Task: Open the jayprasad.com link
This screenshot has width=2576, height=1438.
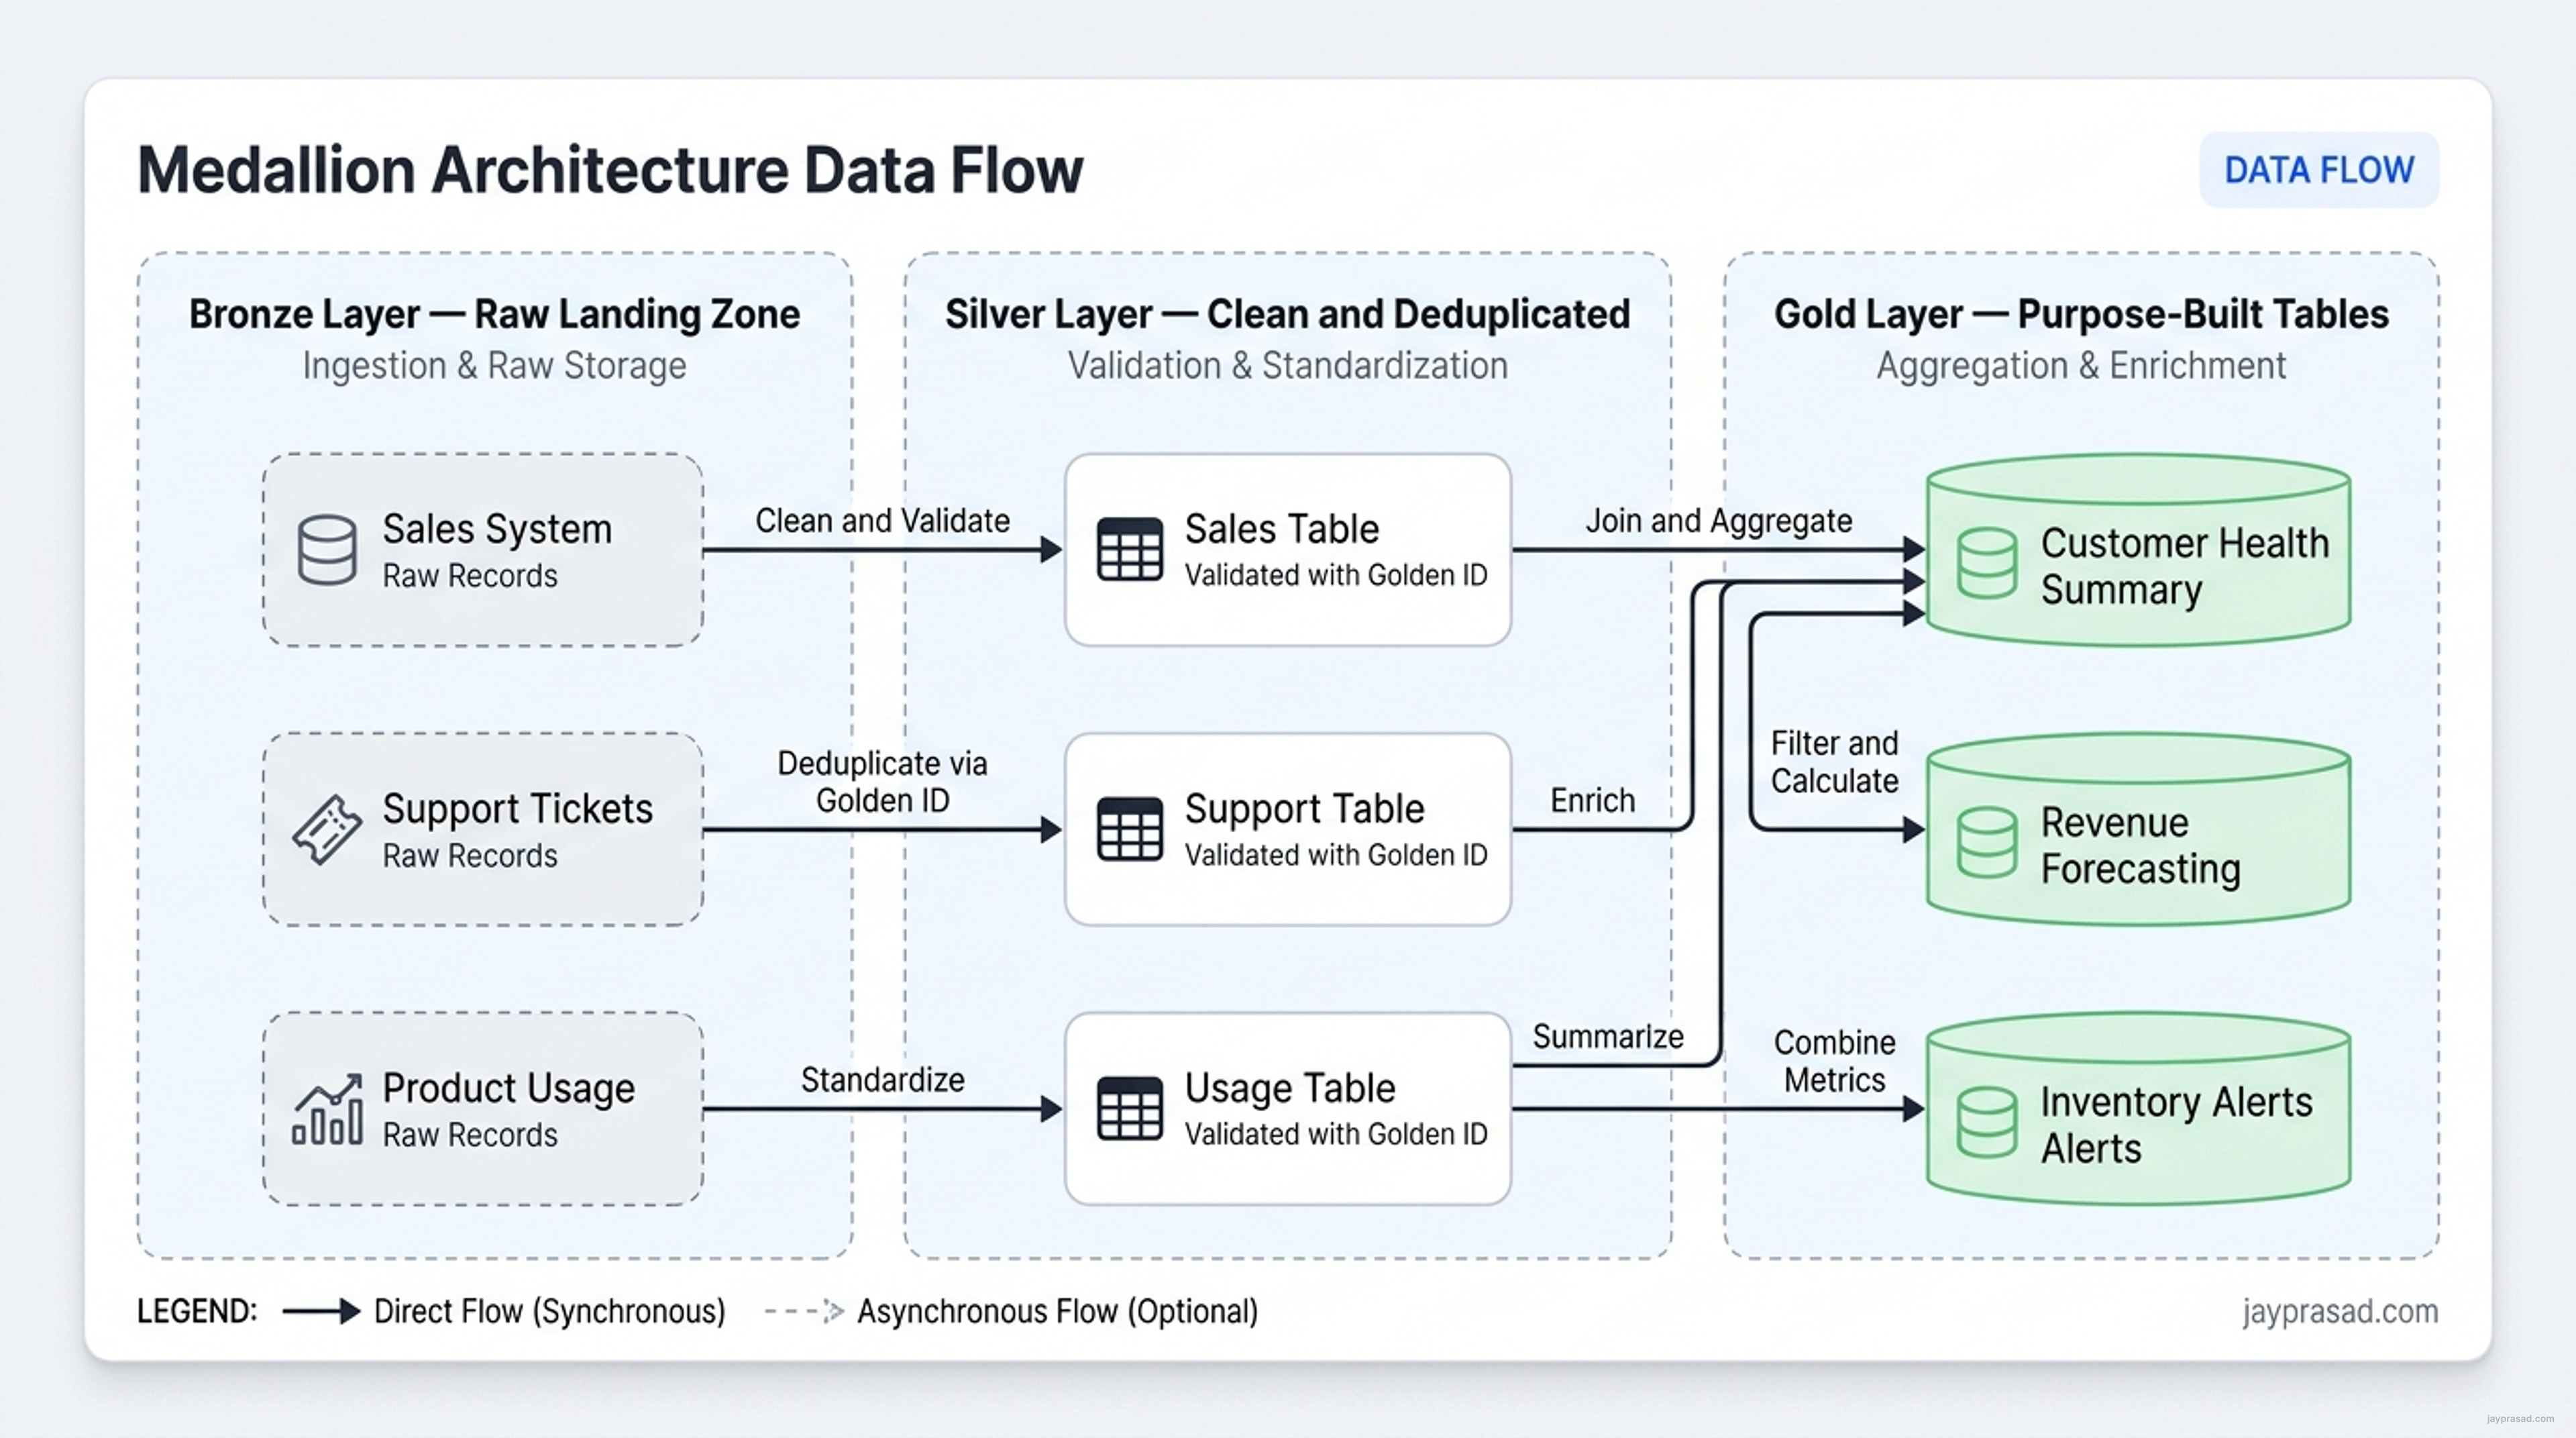Action: point(2339,1311)
